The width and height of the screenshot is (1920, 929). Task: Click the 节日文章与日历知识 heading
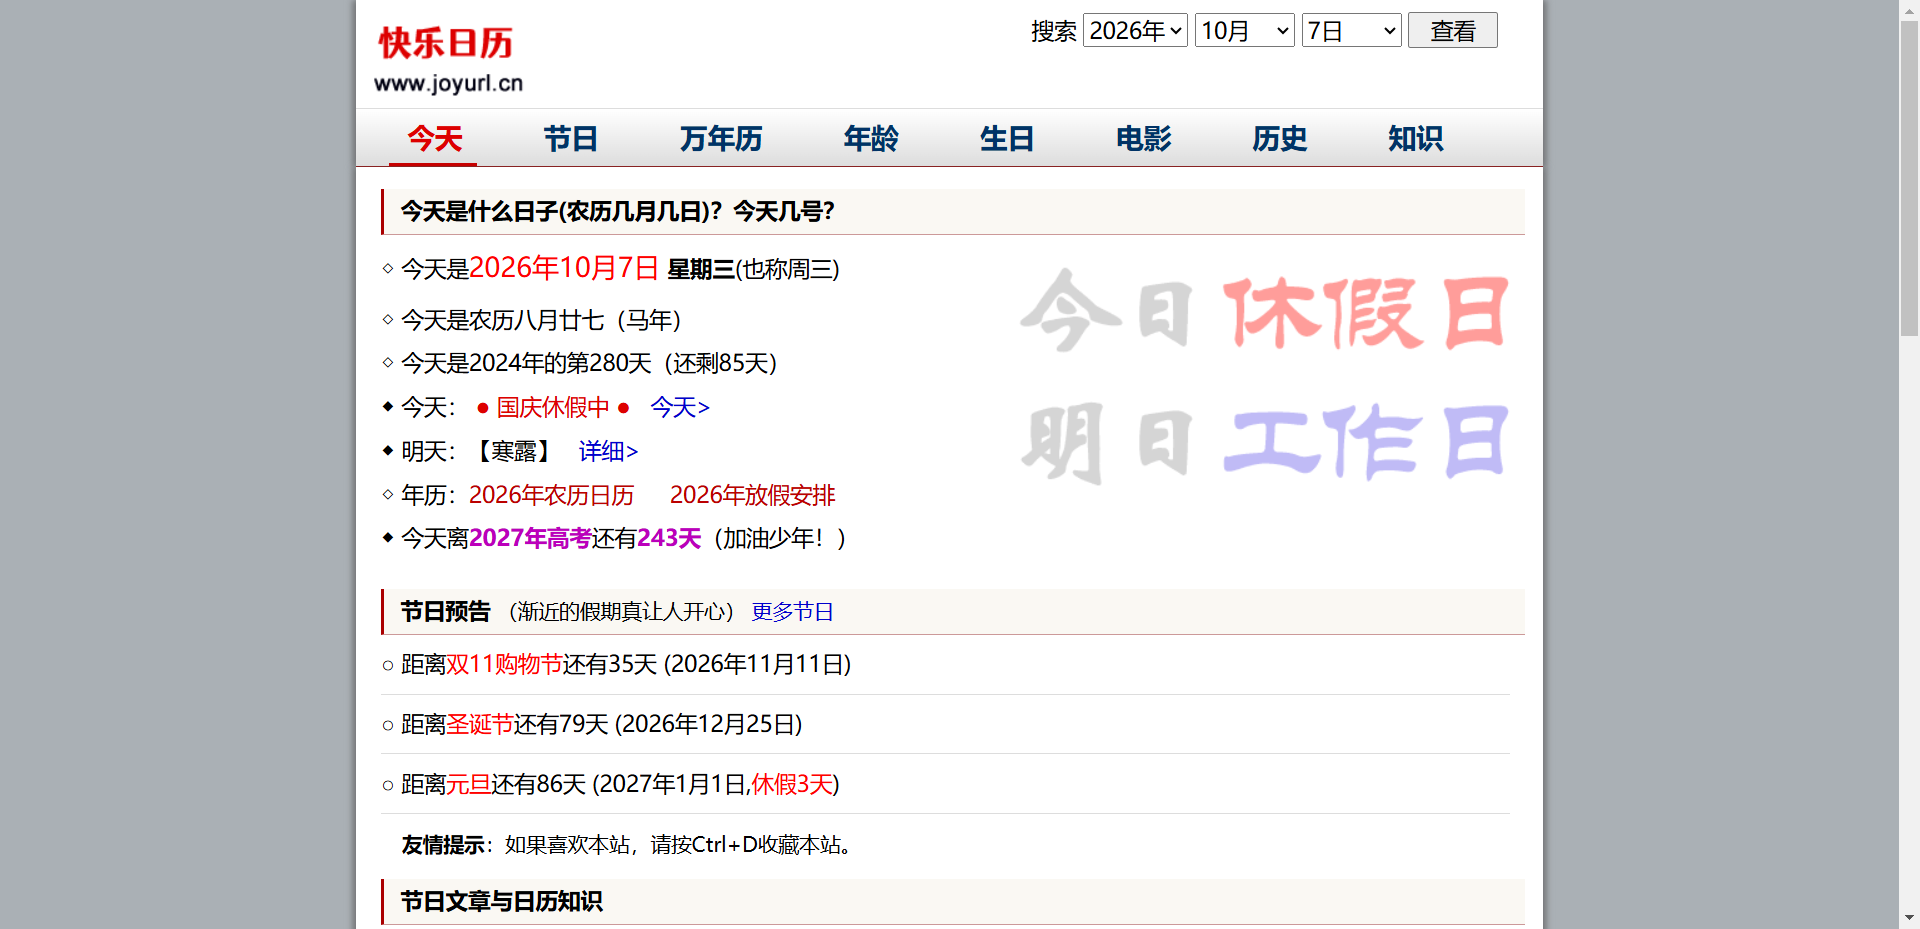(501, 902)
